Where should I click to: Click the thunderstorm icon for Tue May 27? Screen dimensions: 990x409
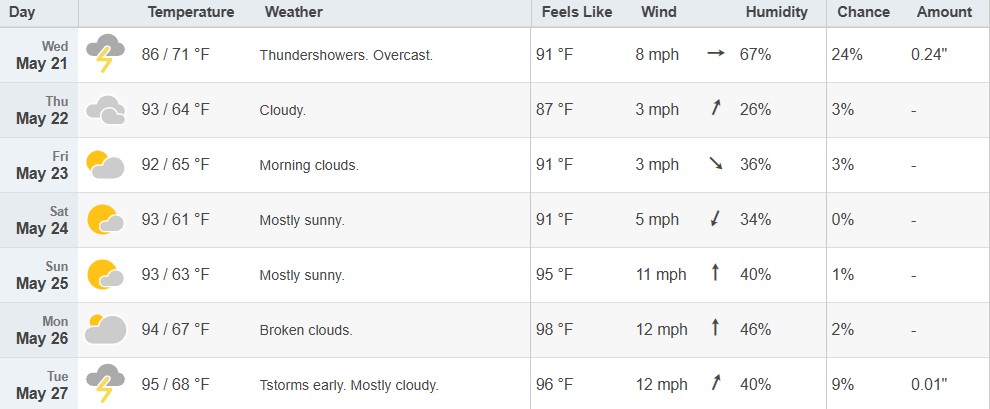(105, 383)
